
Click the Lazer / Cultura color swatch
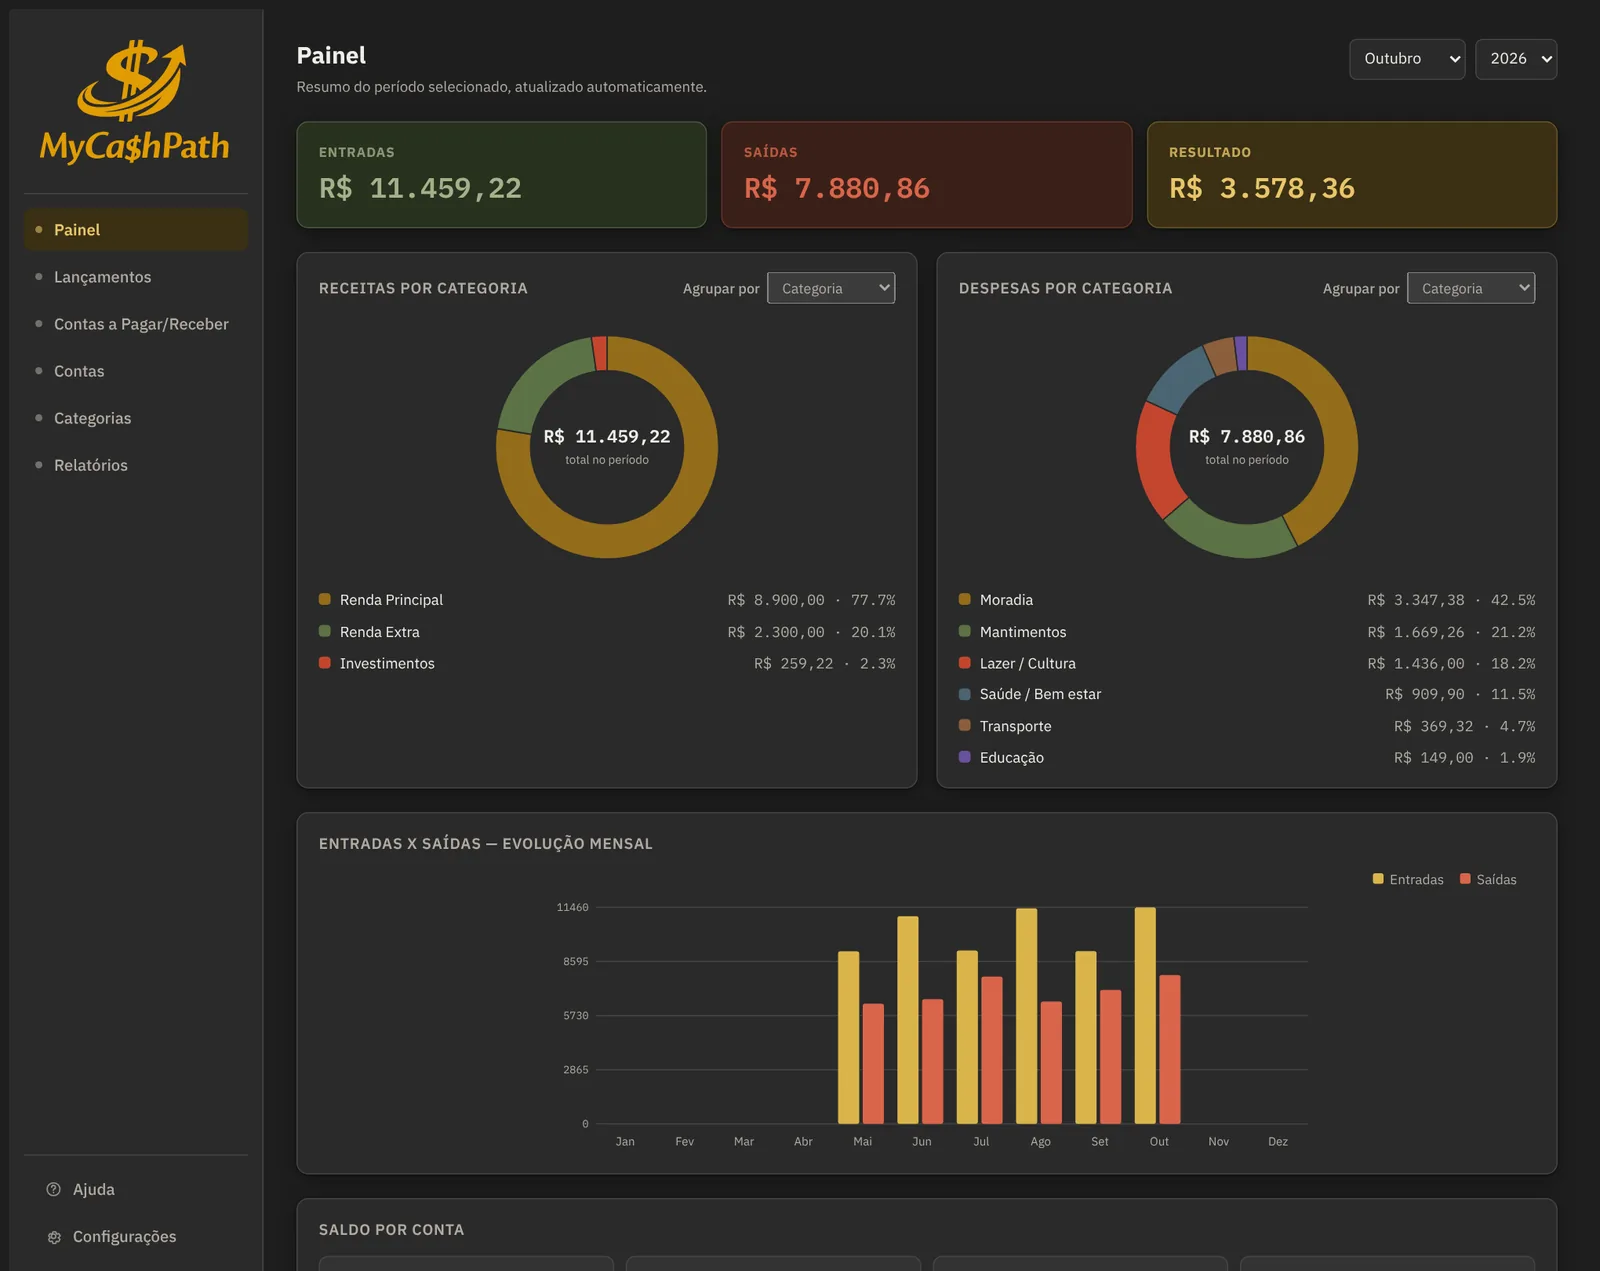tap(965, 662)
